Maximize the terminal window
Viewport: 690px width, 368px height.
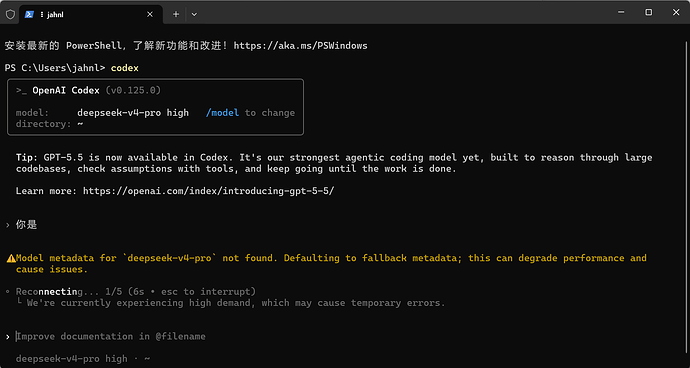pos(649,12)
